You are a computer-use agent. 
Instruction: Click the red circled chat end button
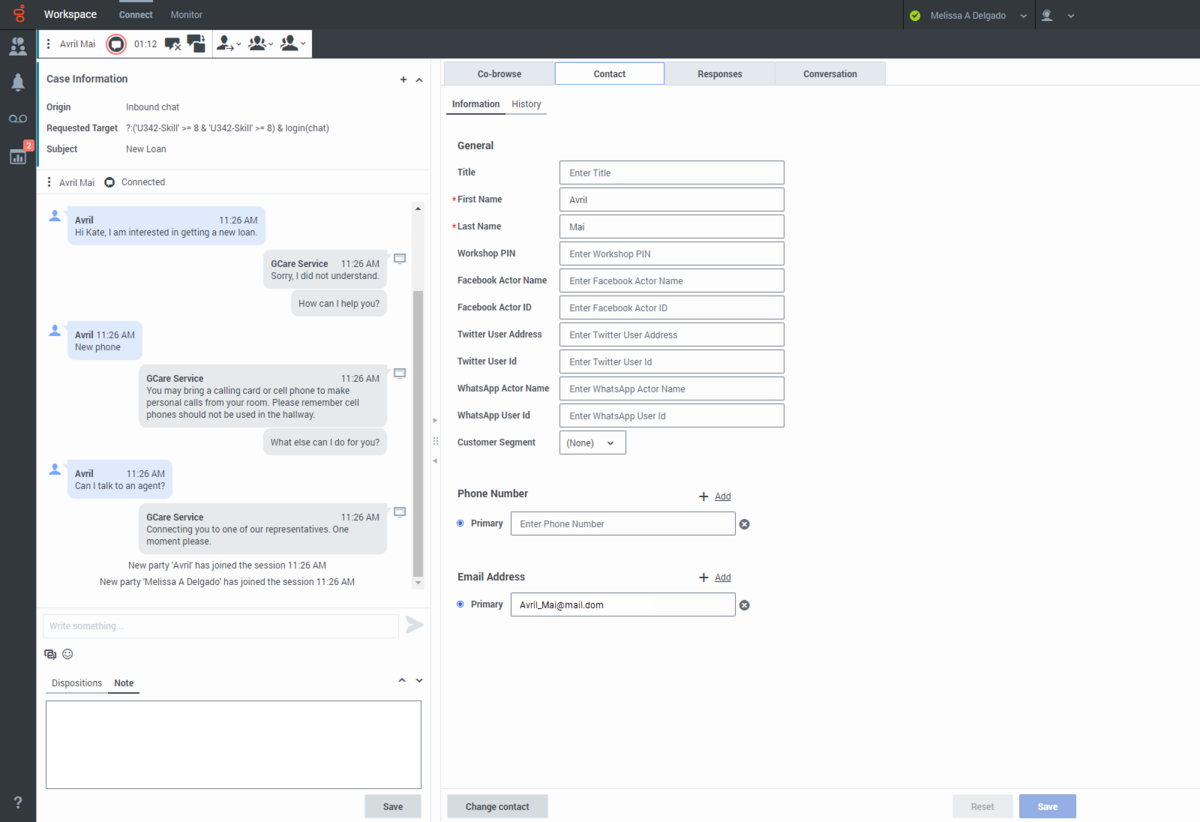(116, 44)
